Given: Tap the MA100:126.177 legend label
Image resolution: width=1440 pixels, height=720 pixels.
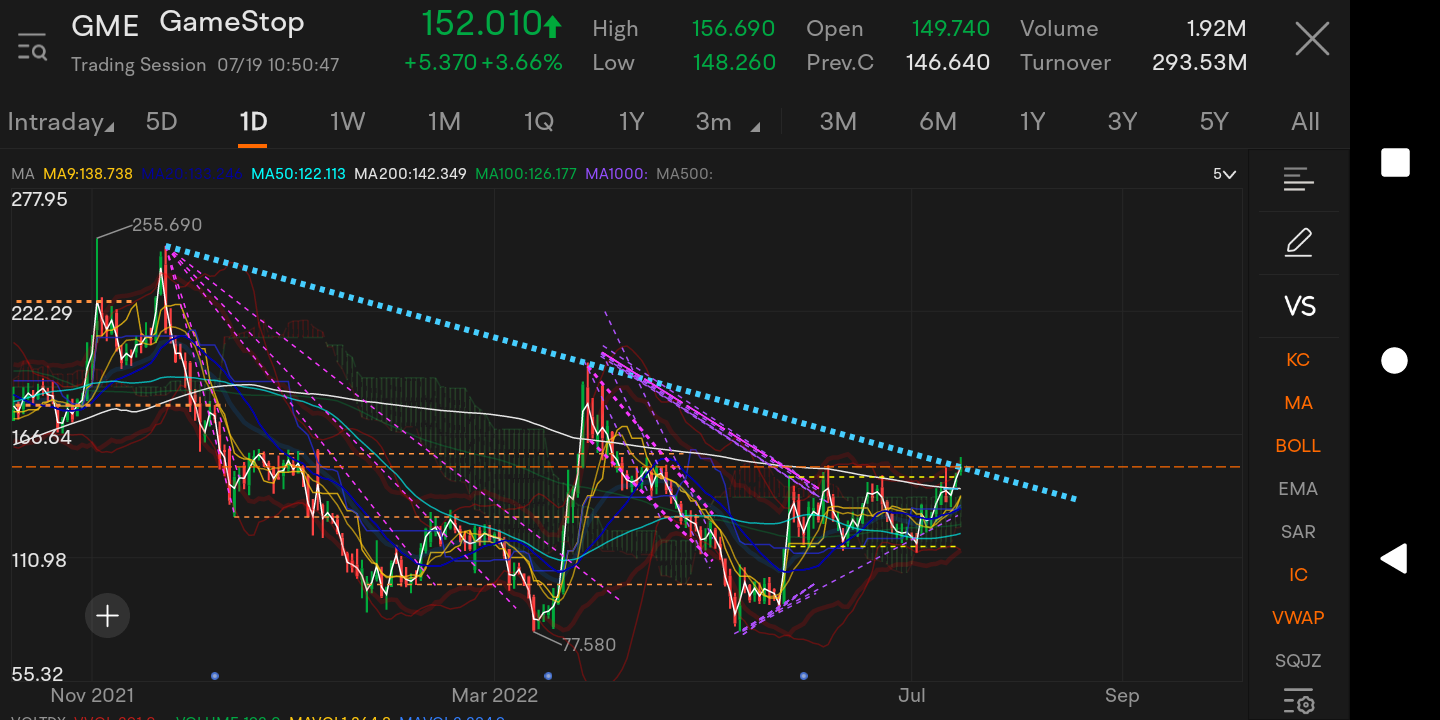Looking at the screenshot, I should [x=526, y=174].
